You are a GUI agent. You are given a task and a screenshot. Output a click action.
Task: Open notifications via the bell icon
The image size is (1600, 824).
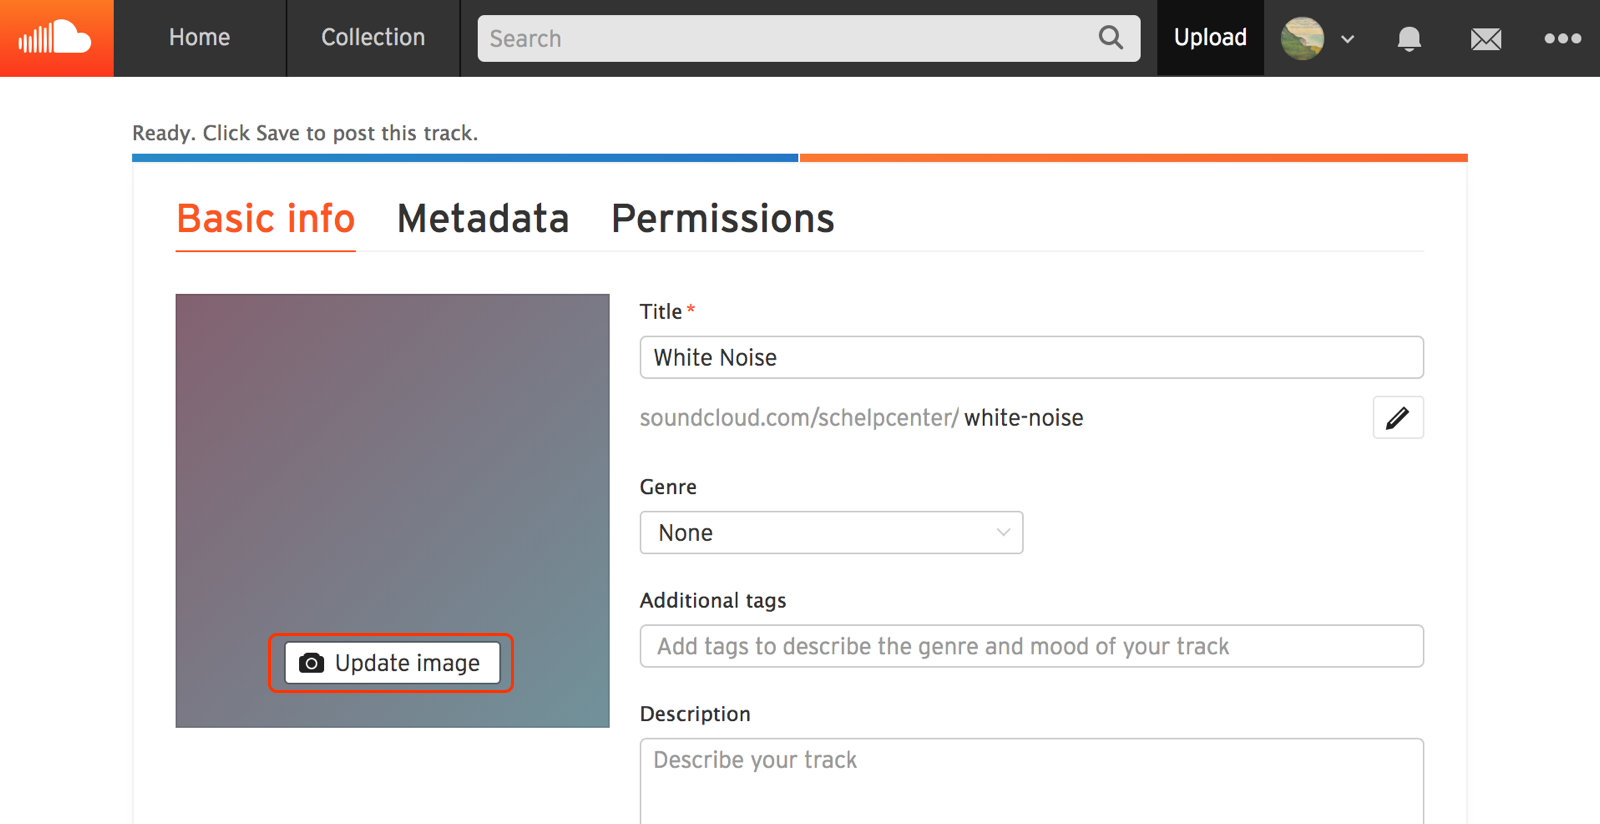point(1409,38)
